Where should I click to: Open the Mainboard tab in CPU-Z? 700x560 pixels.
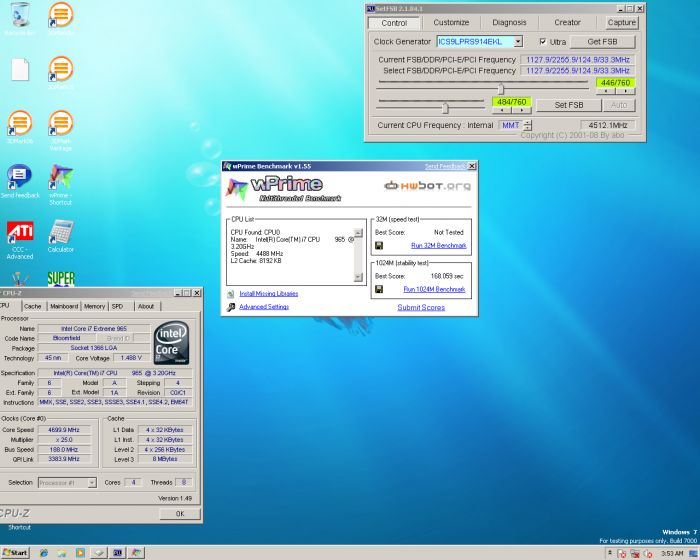point(64,306)
